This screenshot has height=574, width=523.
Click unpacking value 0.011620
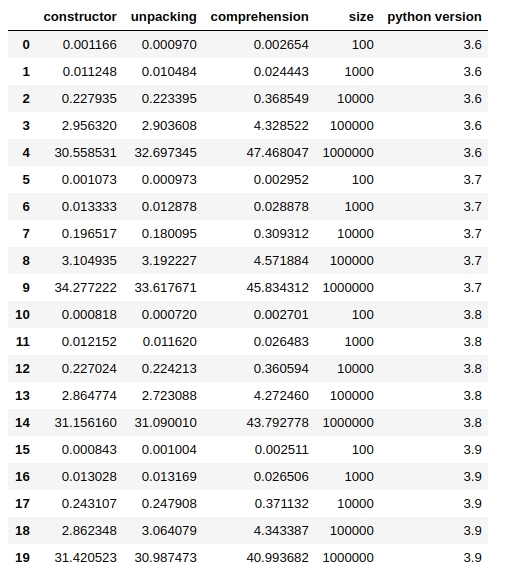point(169,342)
